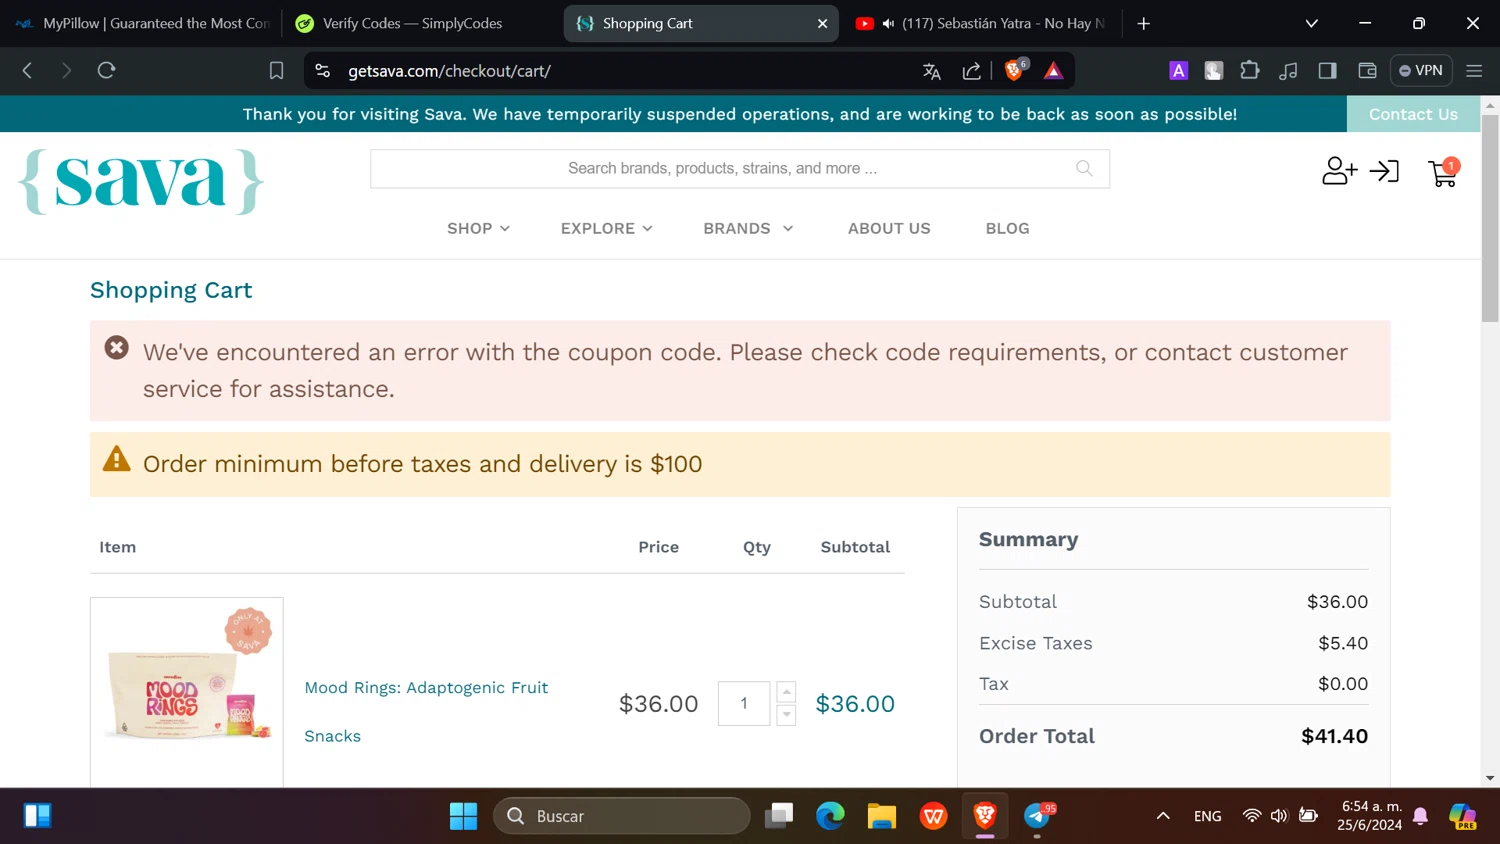Click the translate page icon
This screenshot has width=1500, height=844.
pyautogui.click(x=932, y=71)
